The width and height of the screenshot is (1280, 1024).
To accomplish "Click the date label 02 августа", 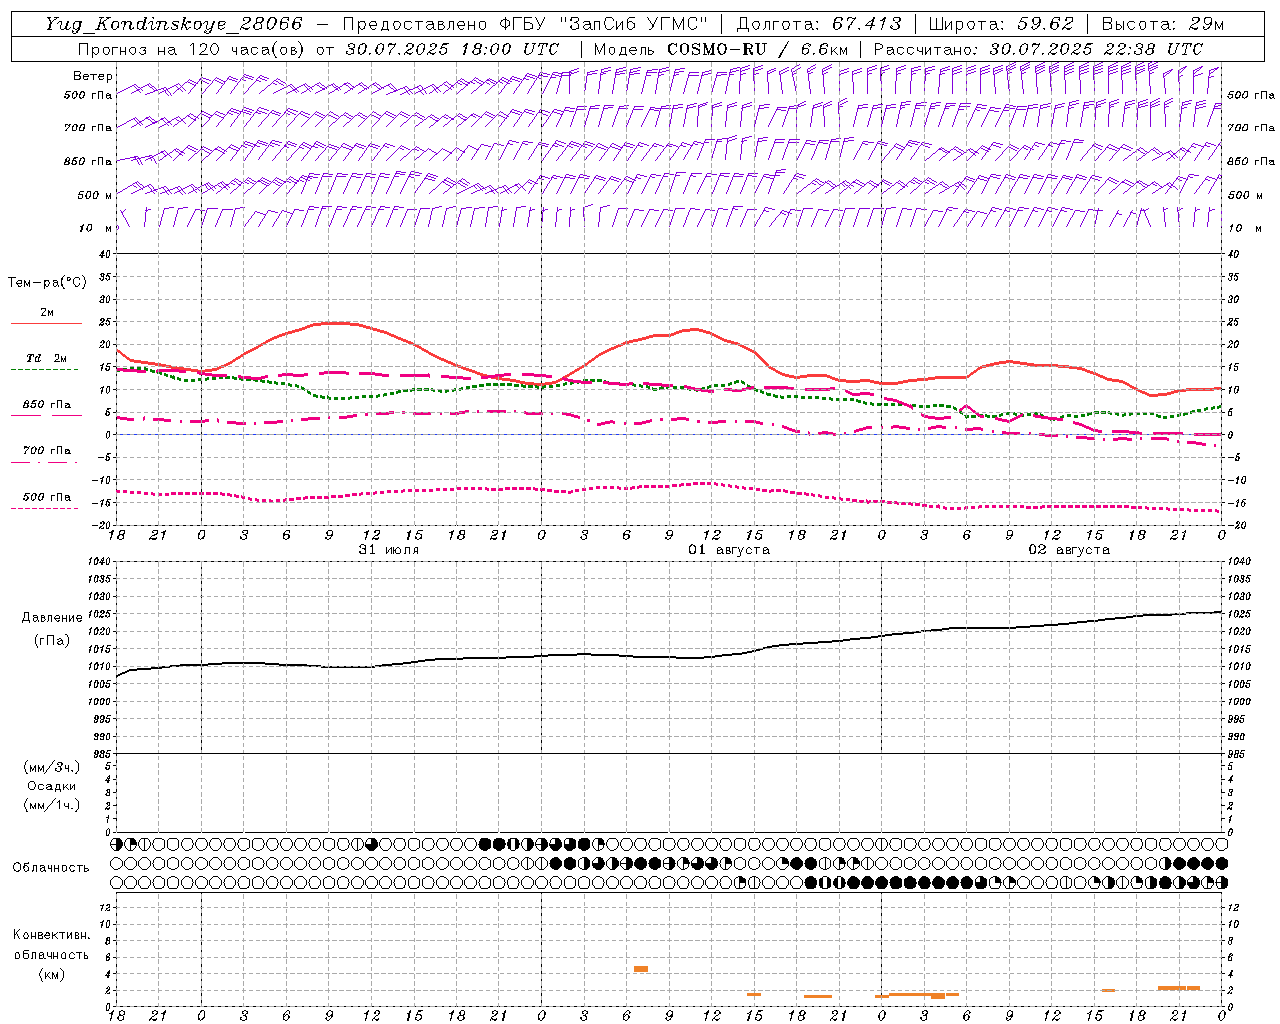I will (1069, 550).
